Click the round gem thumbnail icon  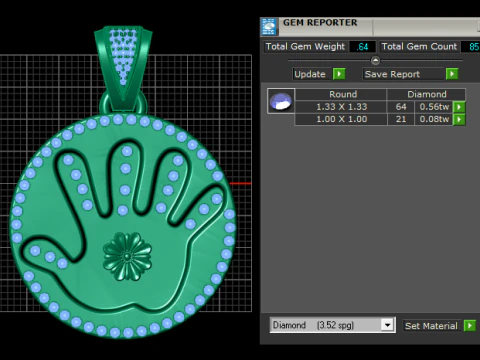[281, 101]
